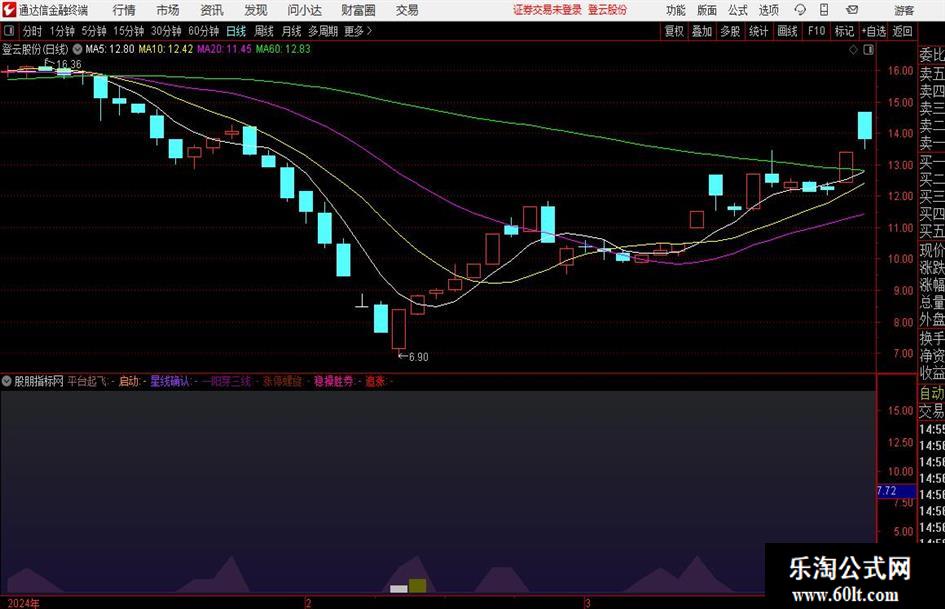Click the Tongdaxin app logo icon
The width and height of the screenshot is (945, 609).
point(8,10)
